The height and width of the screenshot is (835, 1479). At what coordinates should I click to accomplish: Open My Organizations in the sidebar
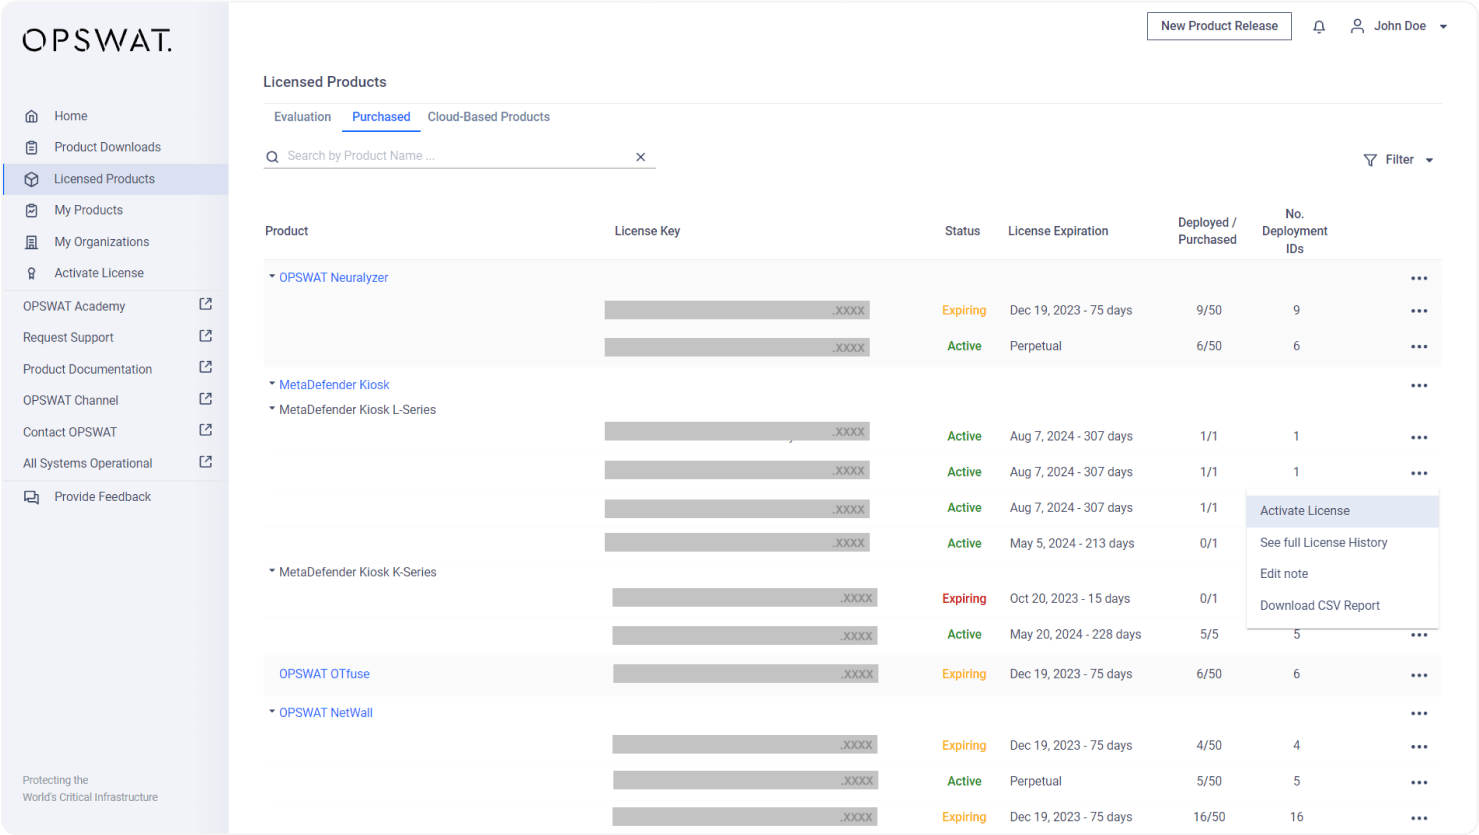pos(101,242)
